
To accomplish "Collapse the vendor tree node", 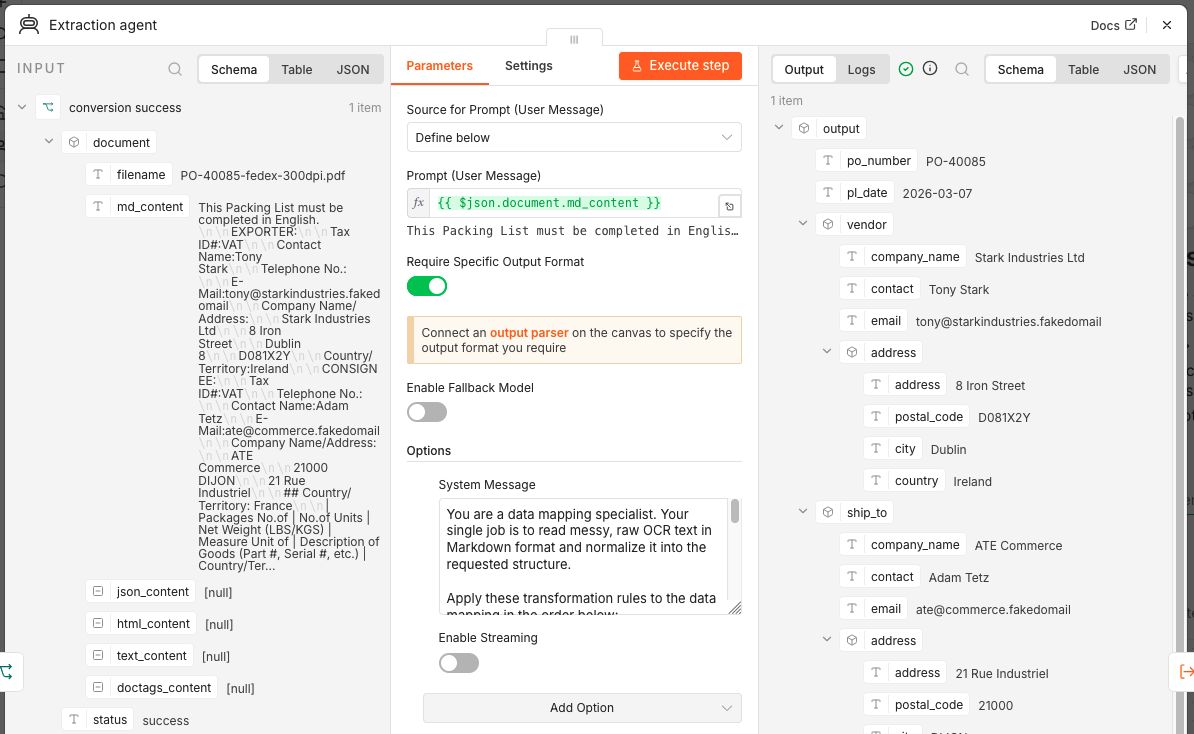I will (x=803, y=224).
